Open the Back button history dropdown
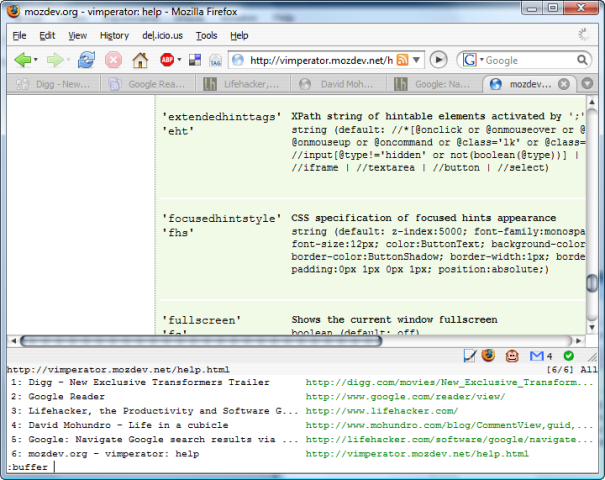This screenshot has height=480, width=605. [x=36, y=60]
